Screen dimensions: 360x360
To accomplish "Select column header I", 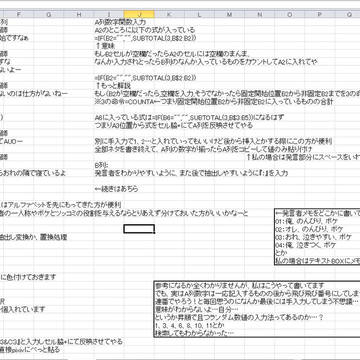I will pyautogui.click(x=109, y=14).
